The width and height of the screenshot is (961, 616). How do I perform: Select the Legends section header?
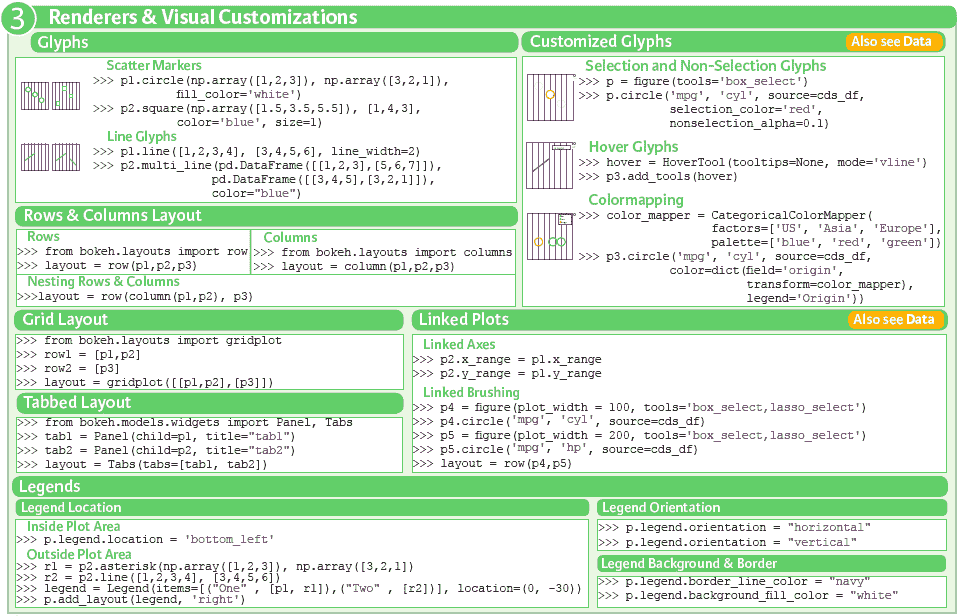point(51,487)
